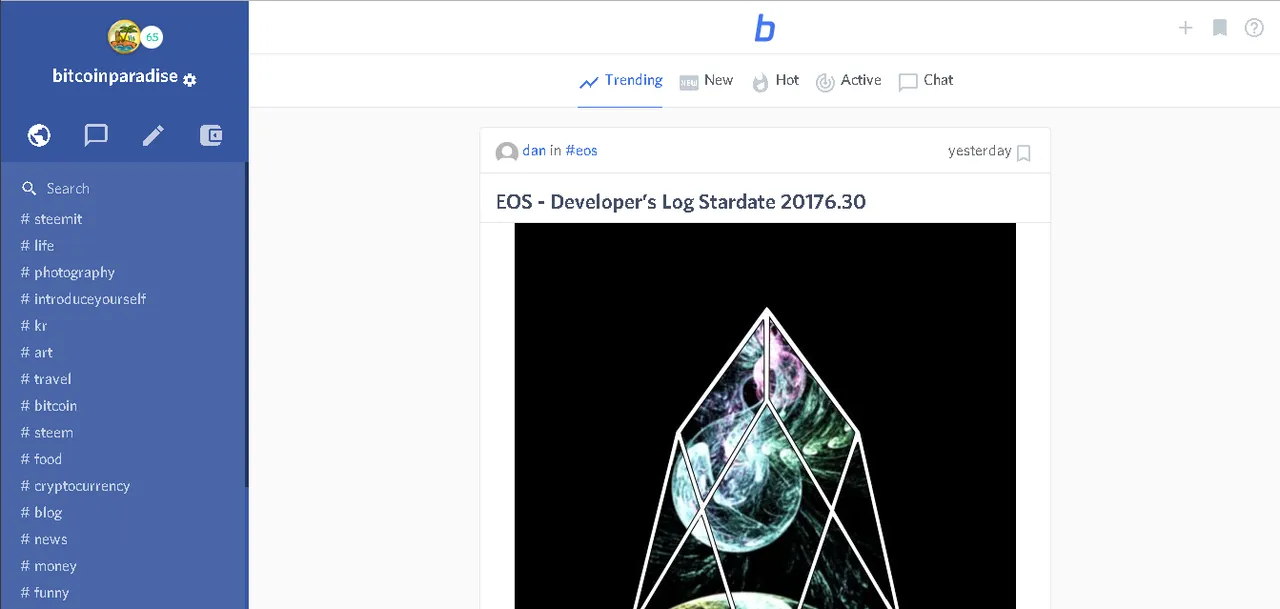Click the bitcoinparadise username

115,76
